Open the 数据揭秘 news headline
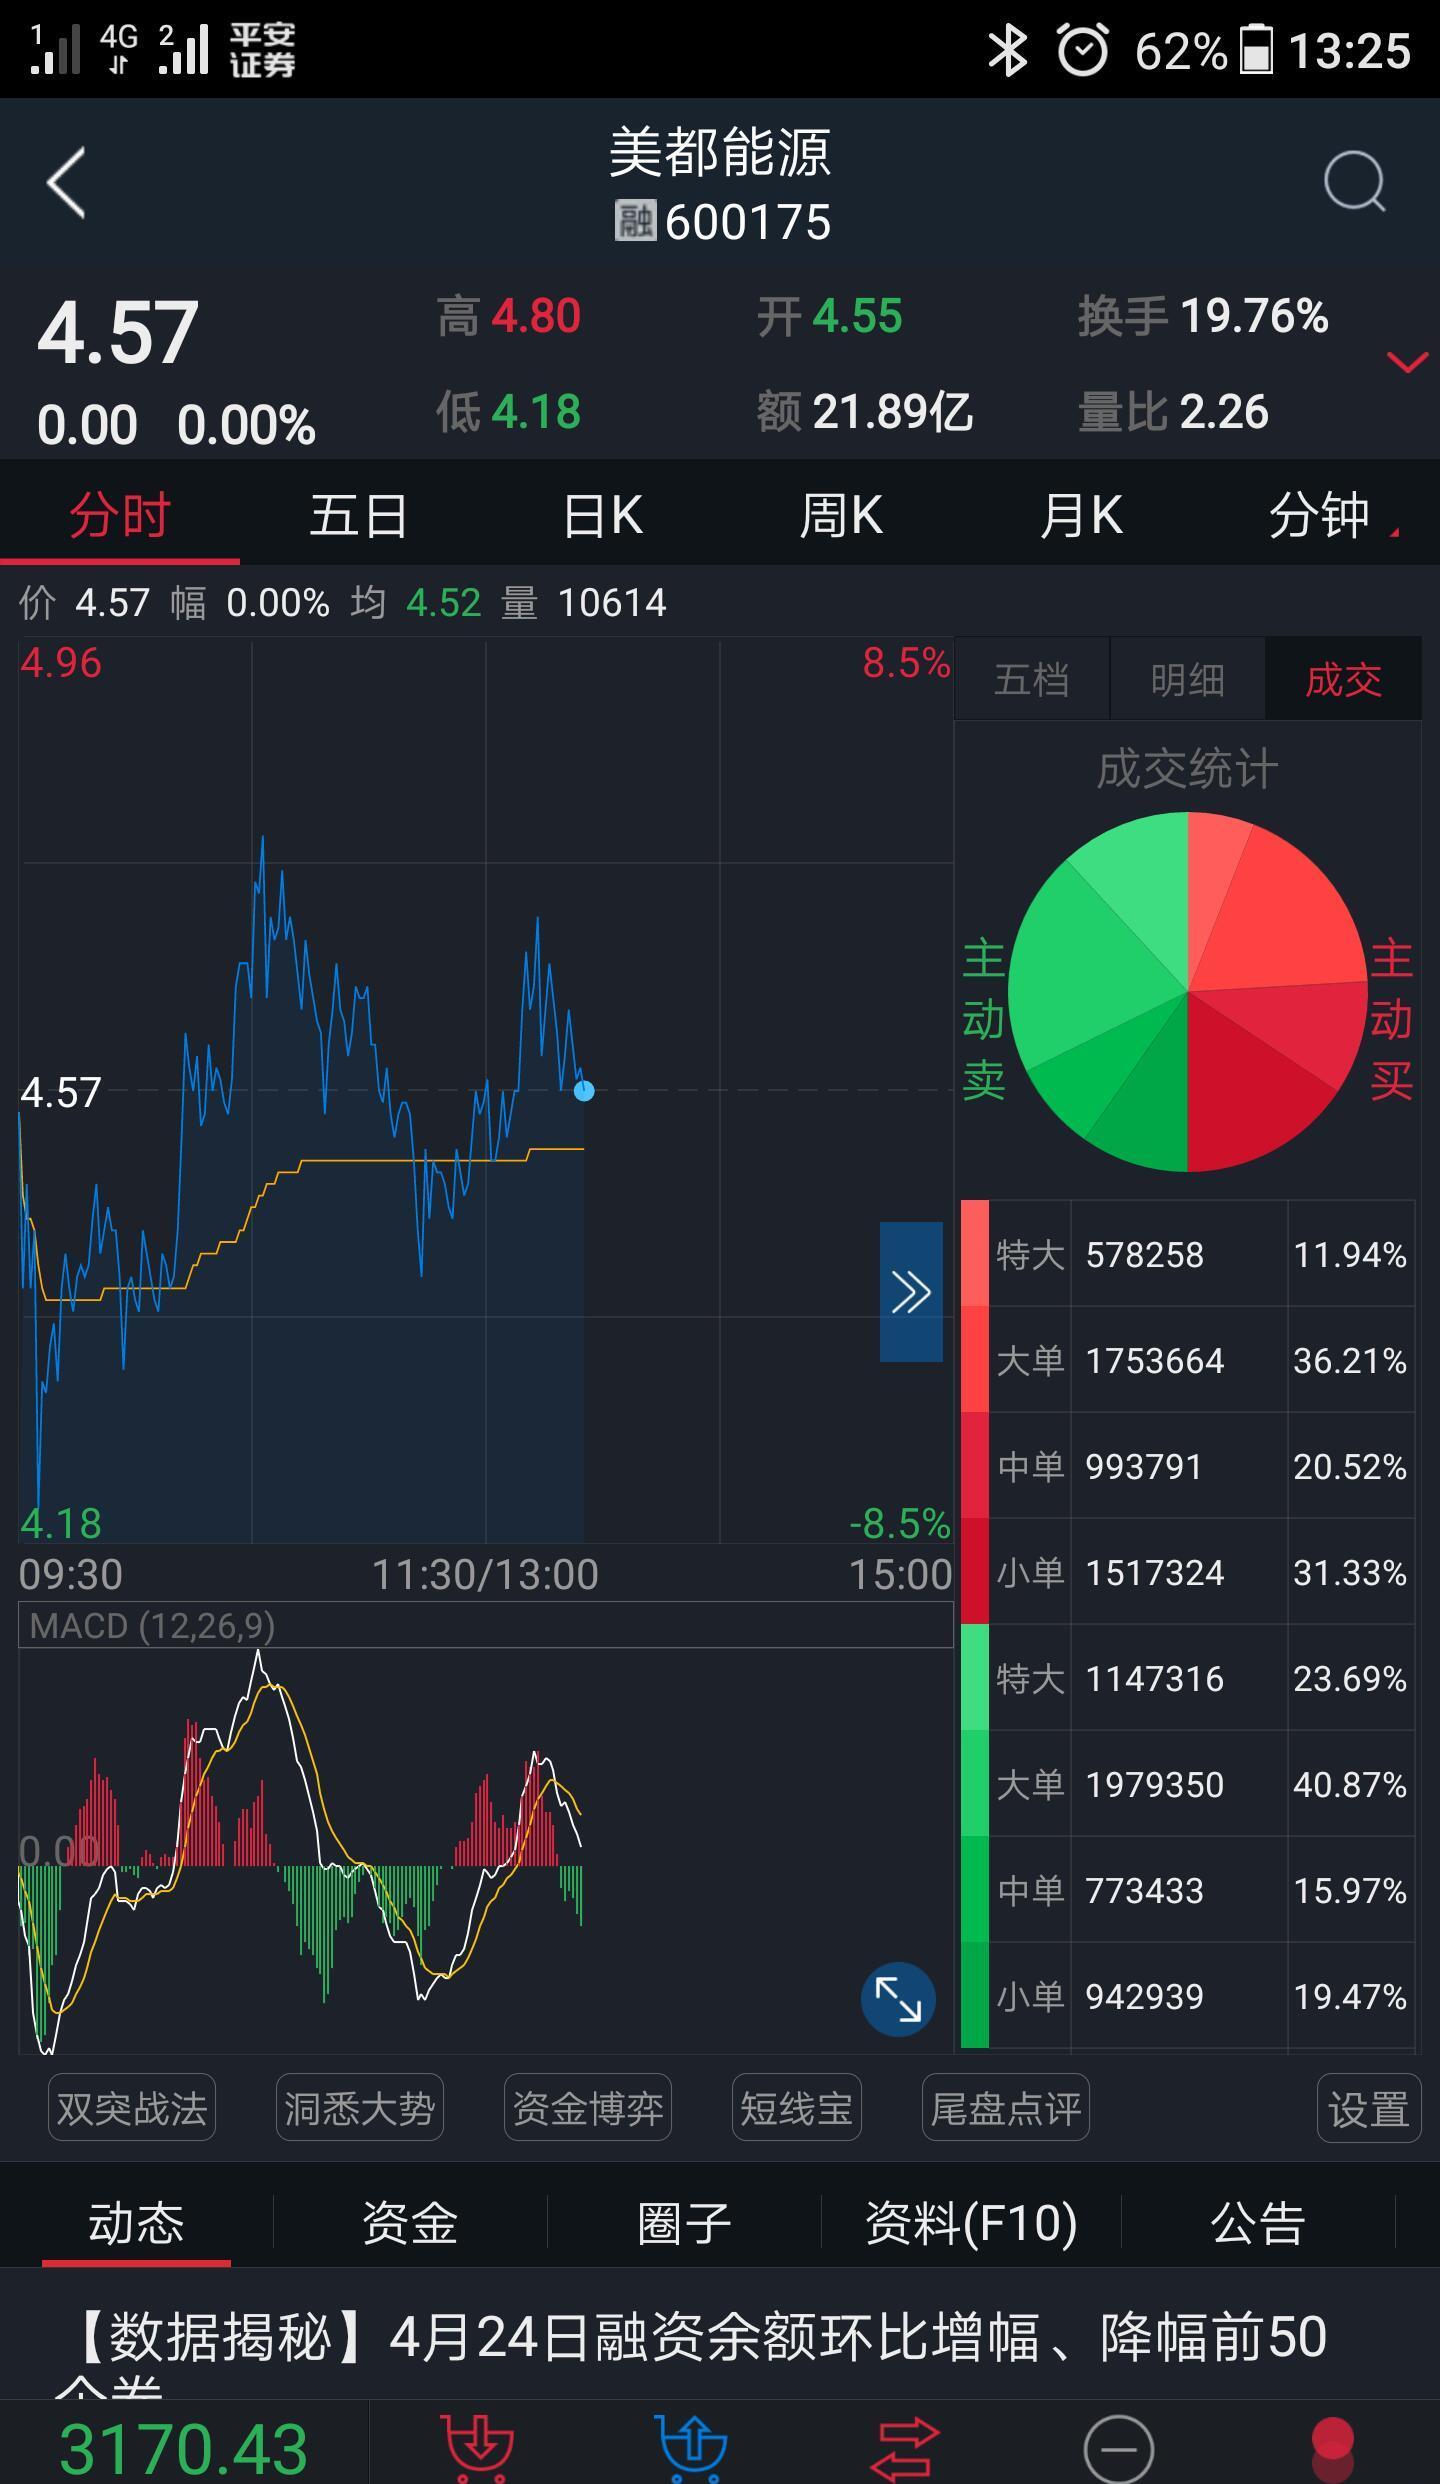 point(700,2338)
